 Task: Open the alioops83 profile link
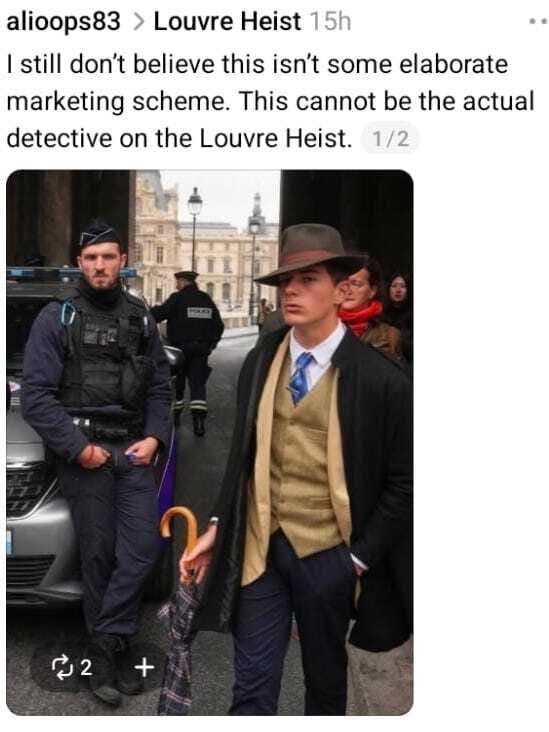click(x=63, y=22)
